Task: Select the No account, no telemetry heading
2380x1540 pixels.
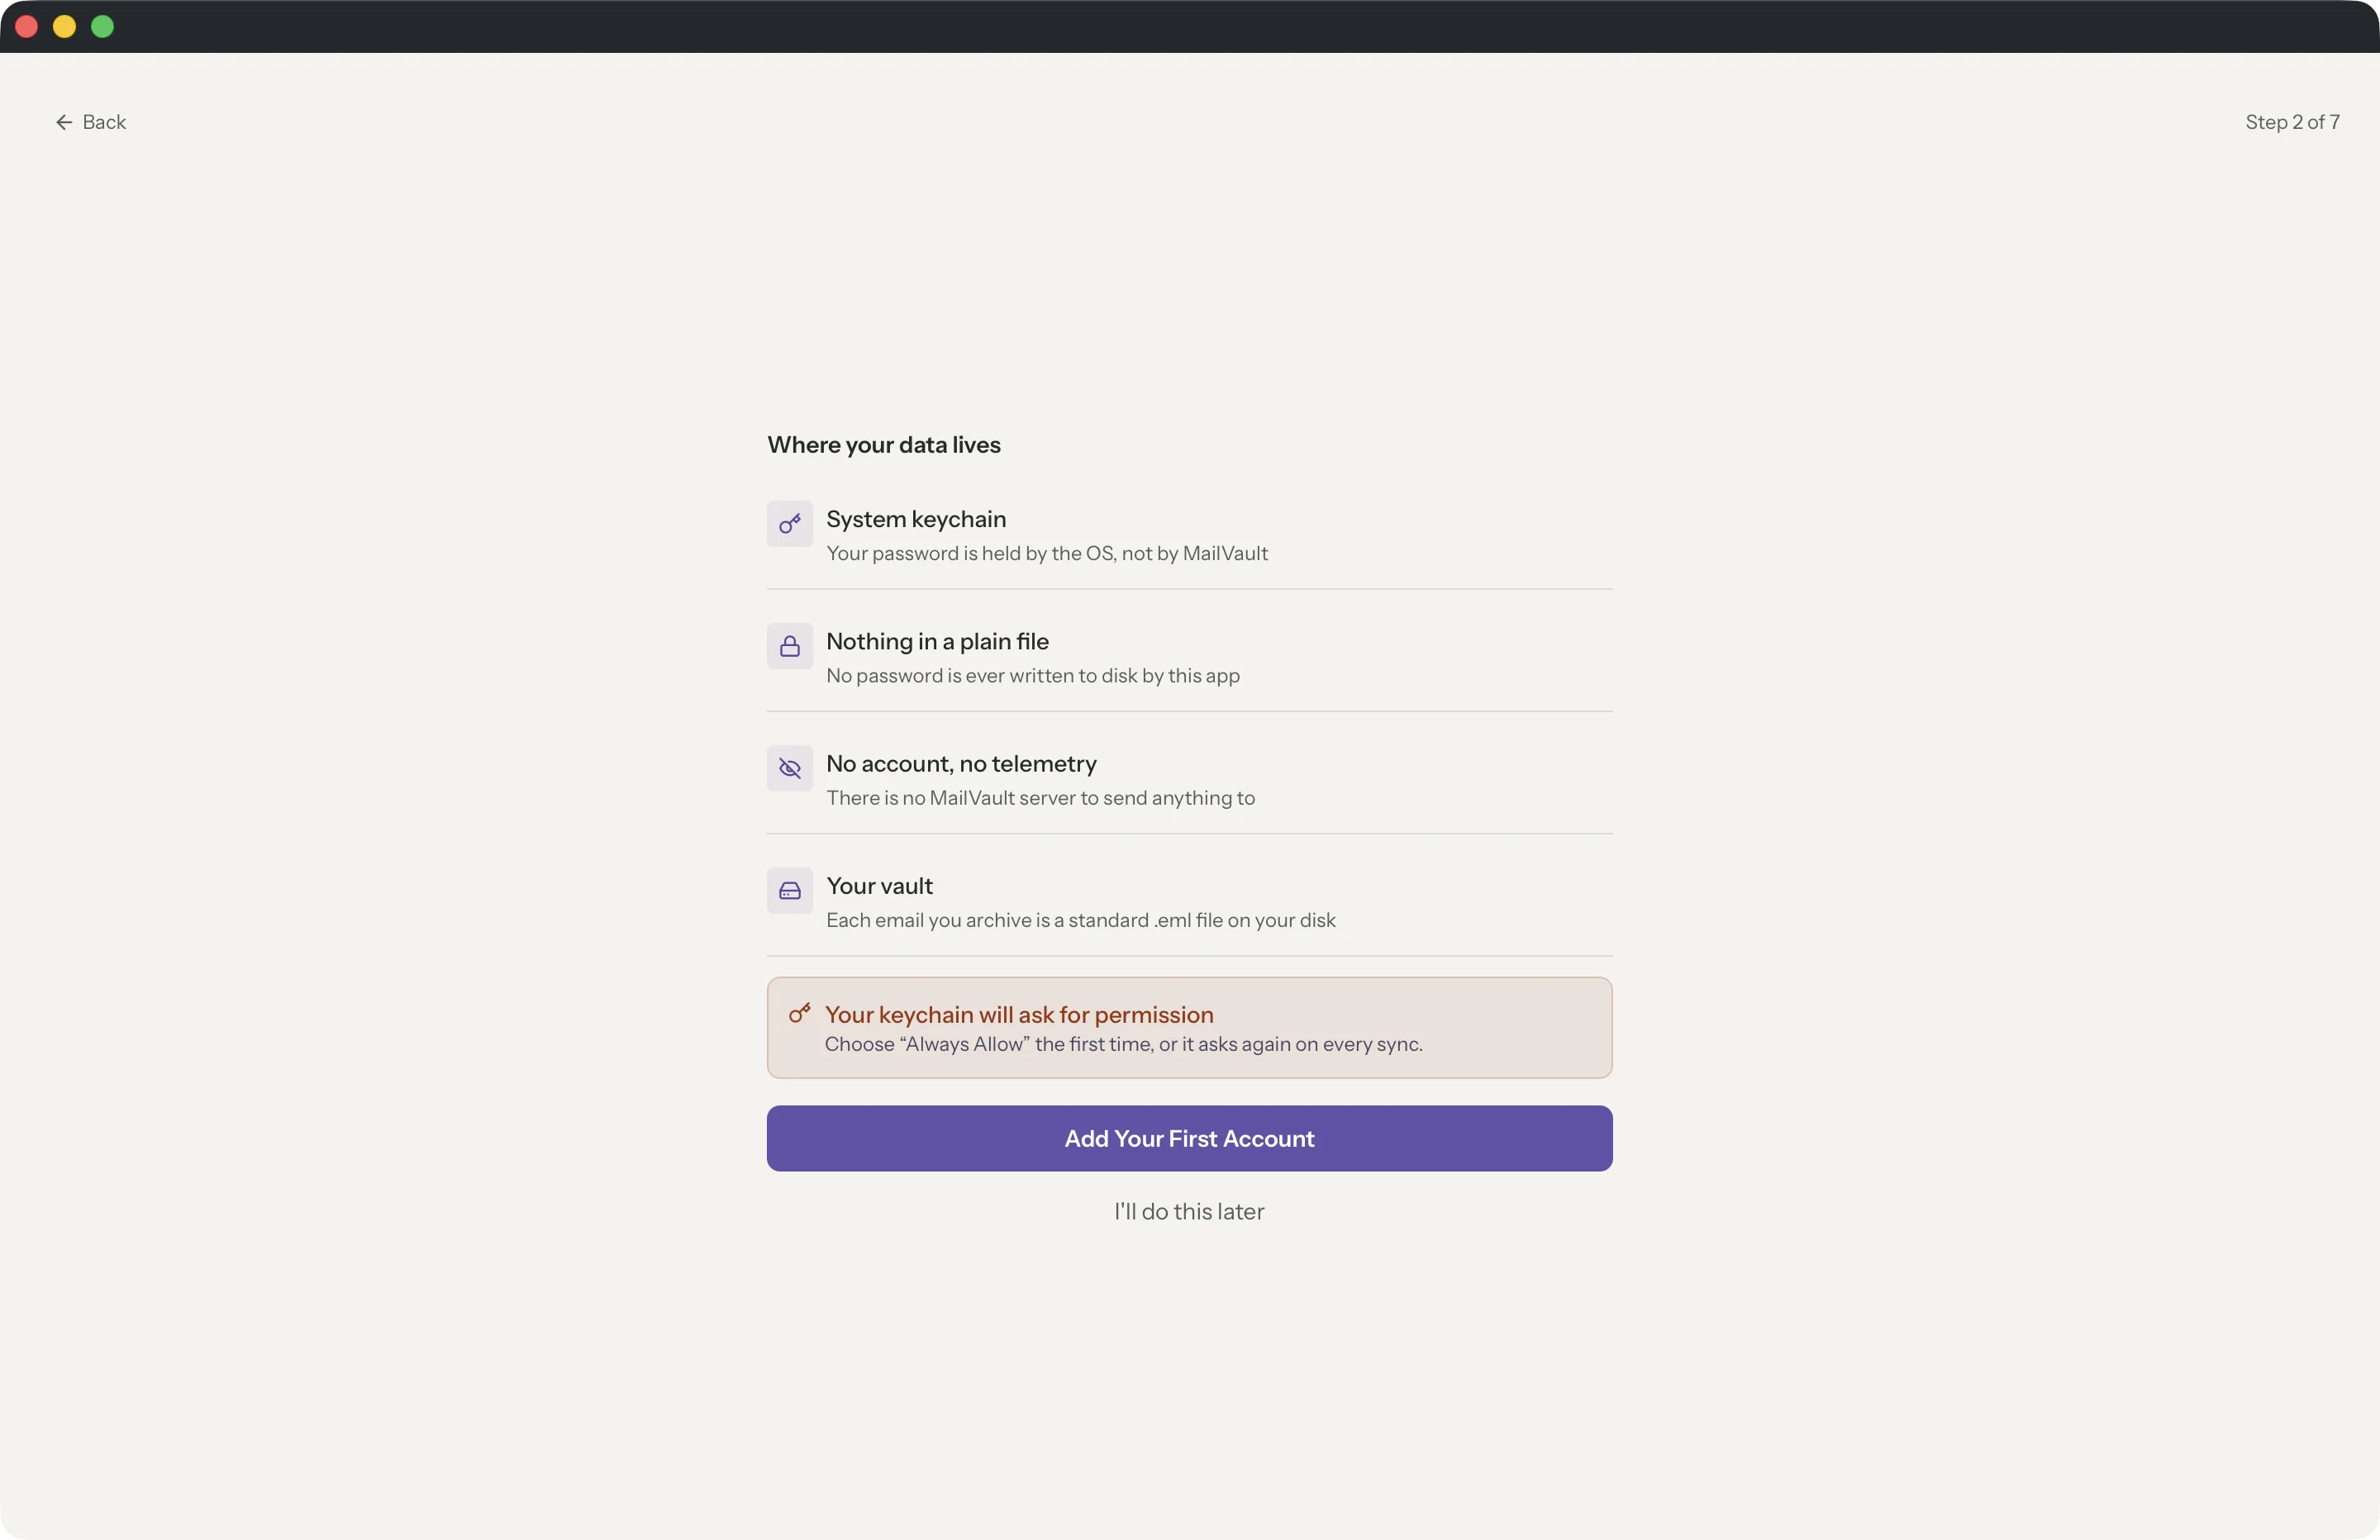Action: pyautogui.click(x=961, y=764)
